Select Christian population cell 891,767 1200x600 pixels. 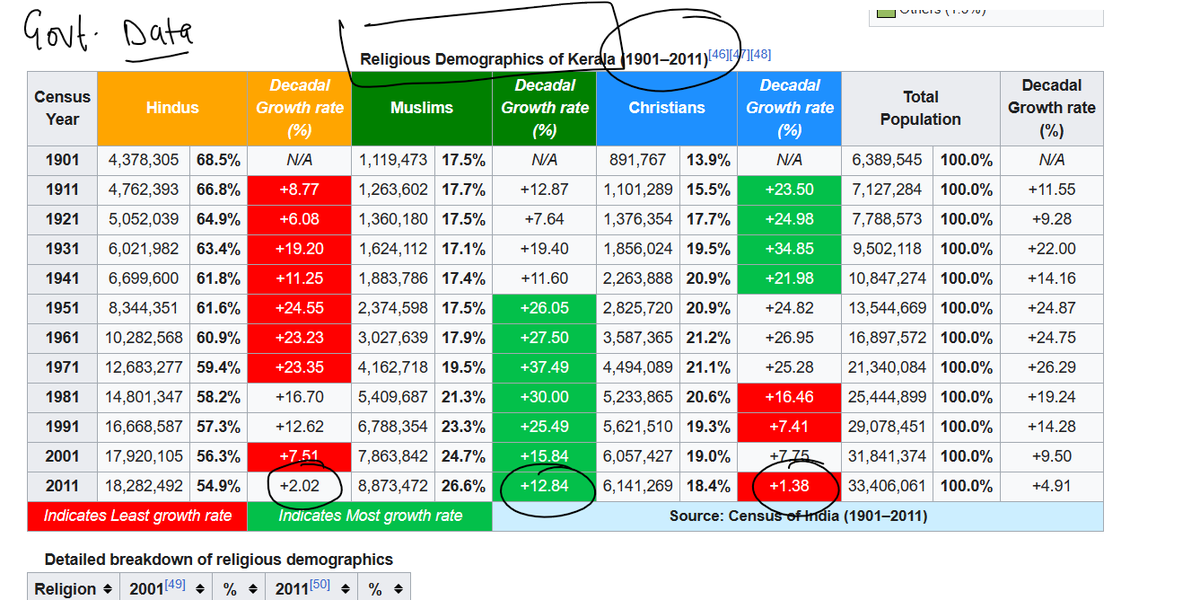[x=637, y=159]
